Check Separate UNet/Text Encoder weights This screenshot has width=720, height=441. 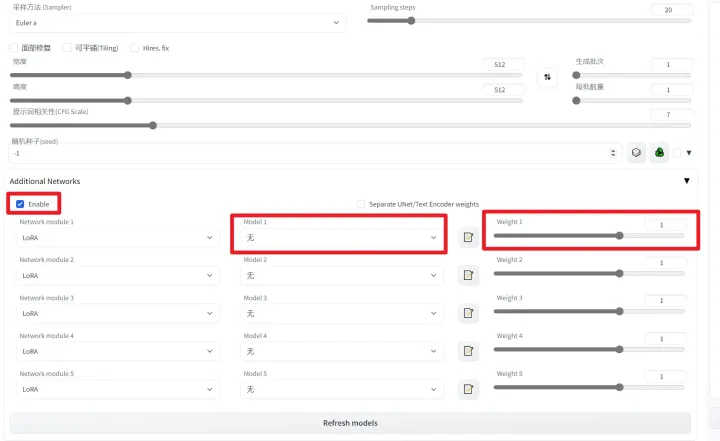point(361,204)
